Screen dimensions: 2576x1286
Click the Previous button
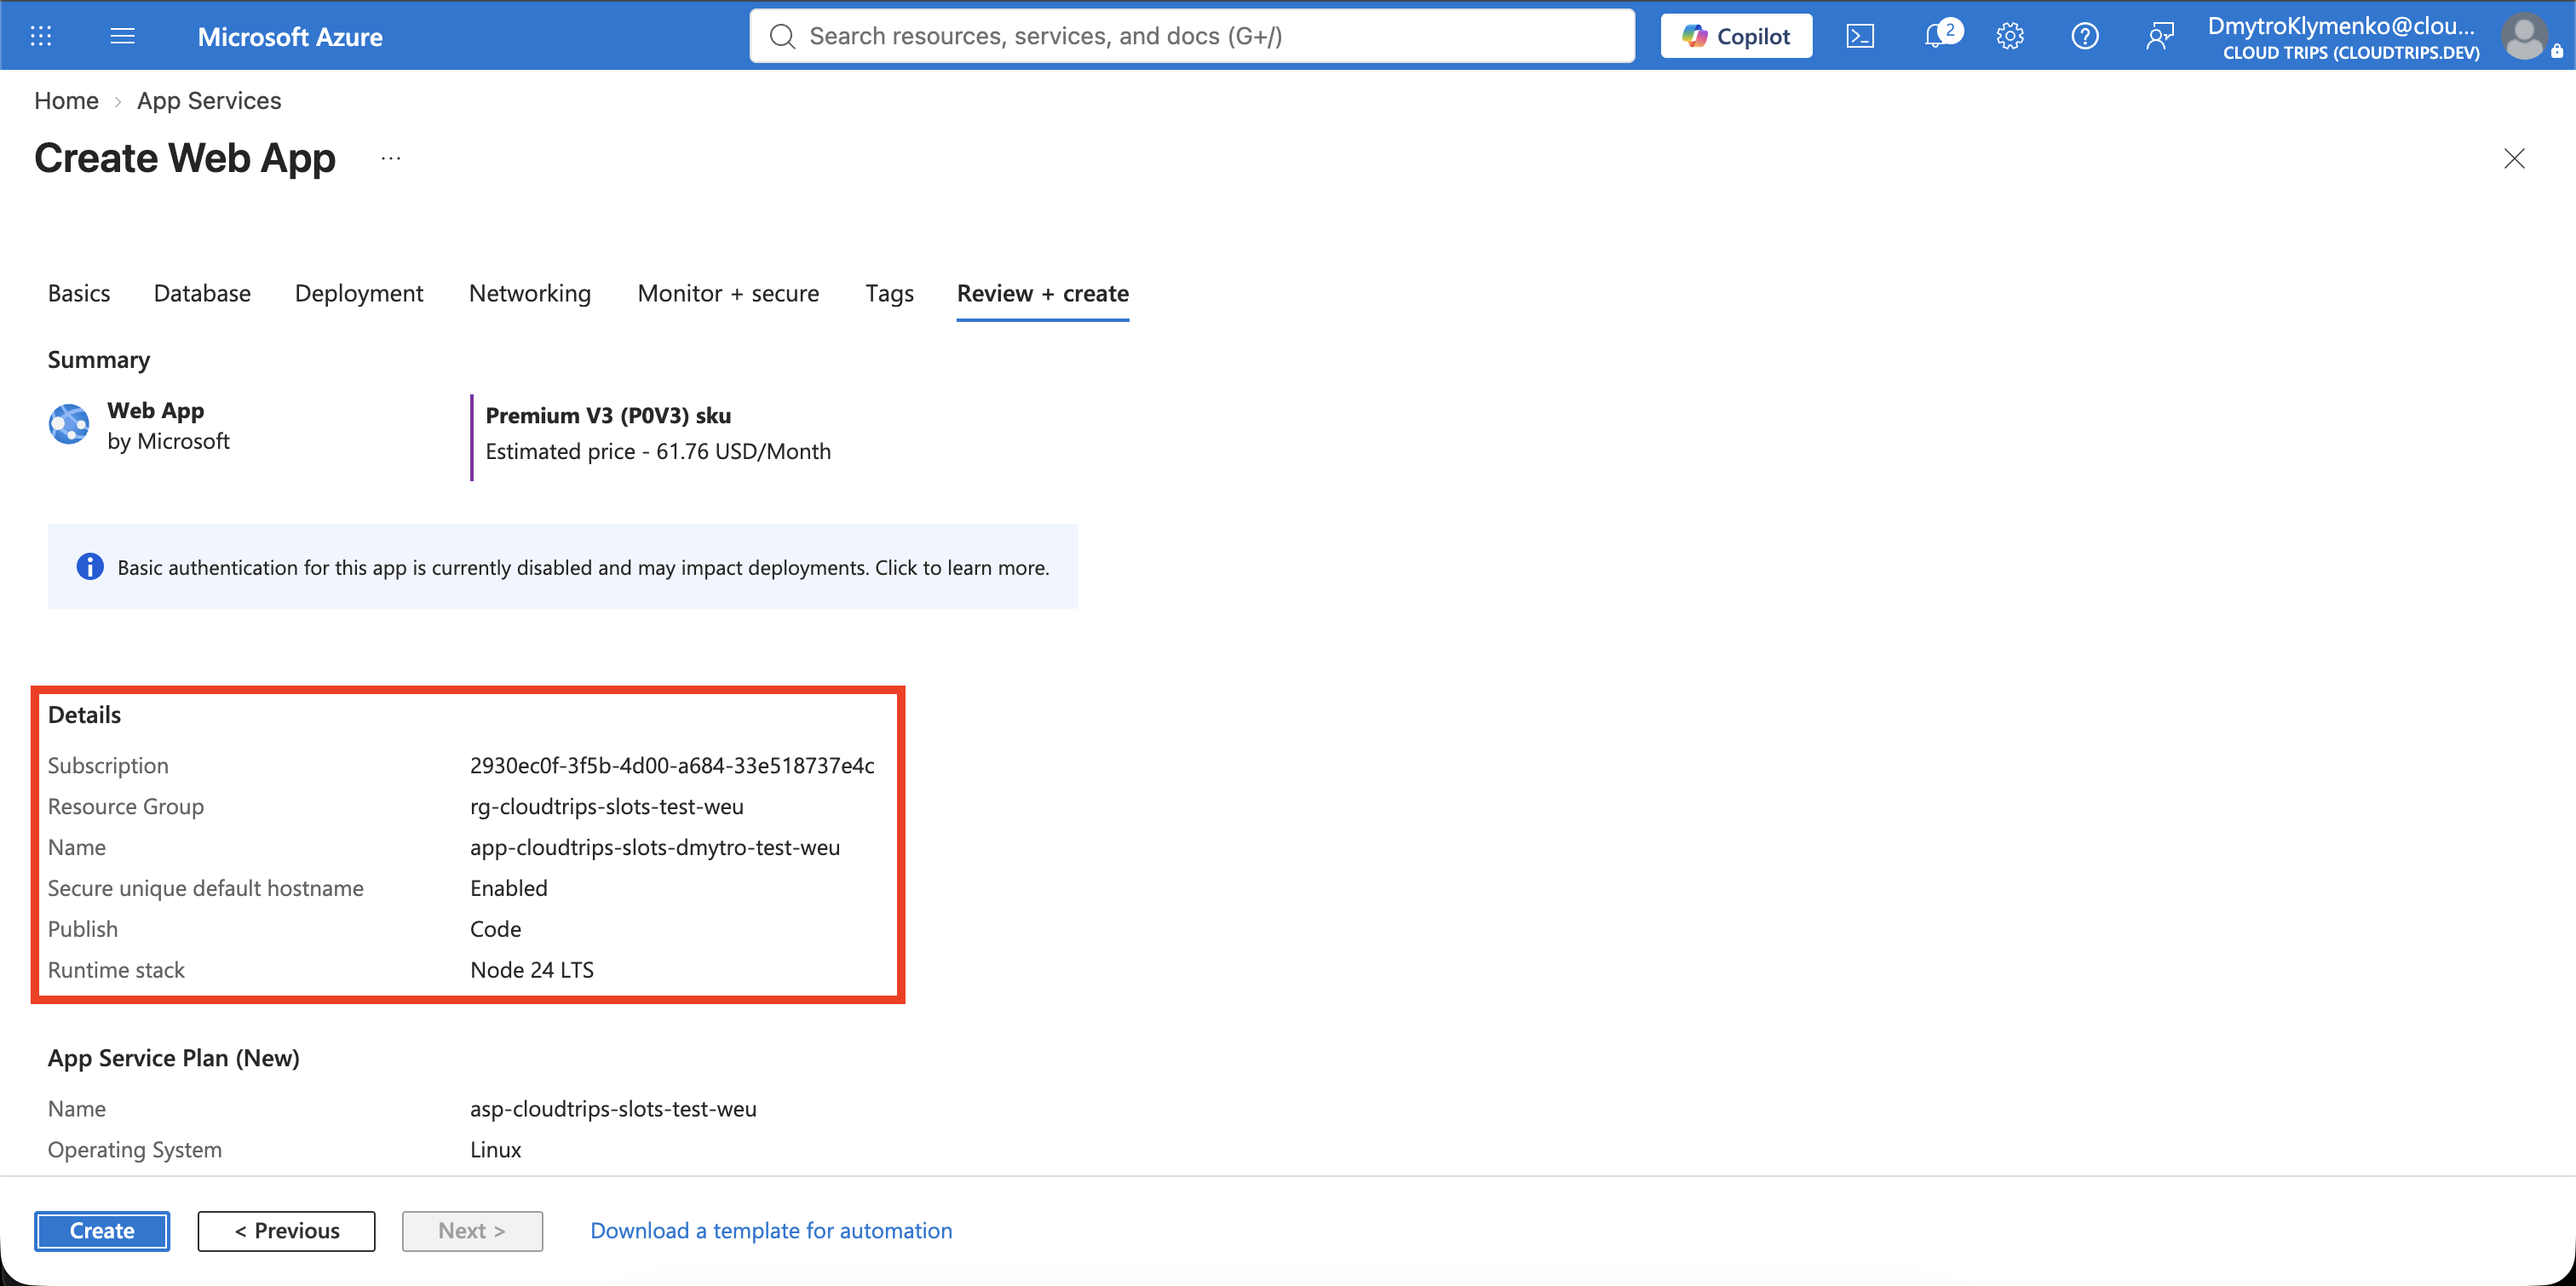(x=286, y=1231)
